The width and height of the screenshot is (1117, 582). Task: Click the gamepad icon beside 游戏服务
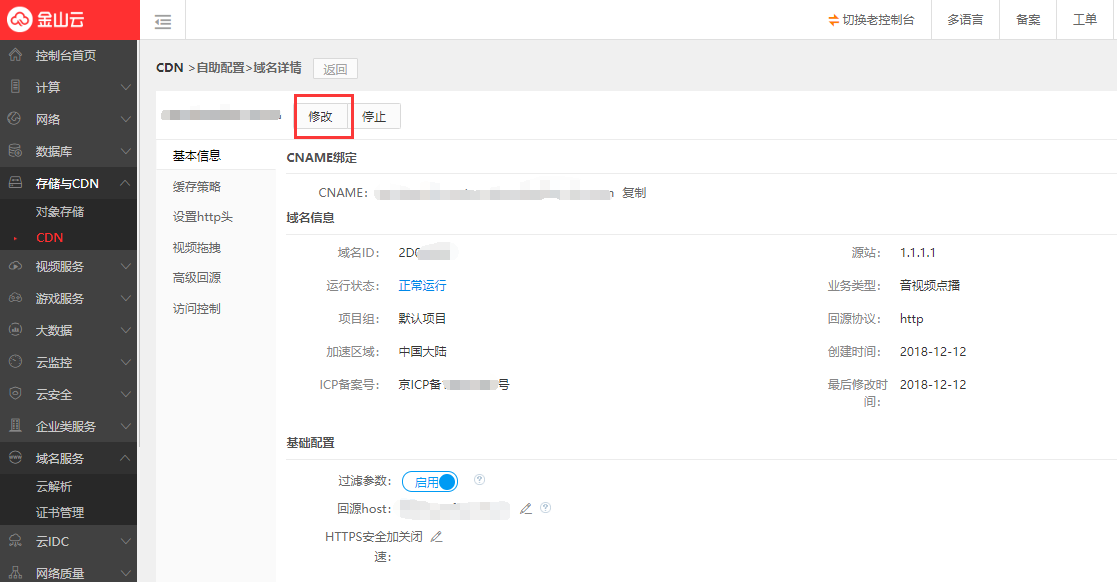tap(15, 298)
